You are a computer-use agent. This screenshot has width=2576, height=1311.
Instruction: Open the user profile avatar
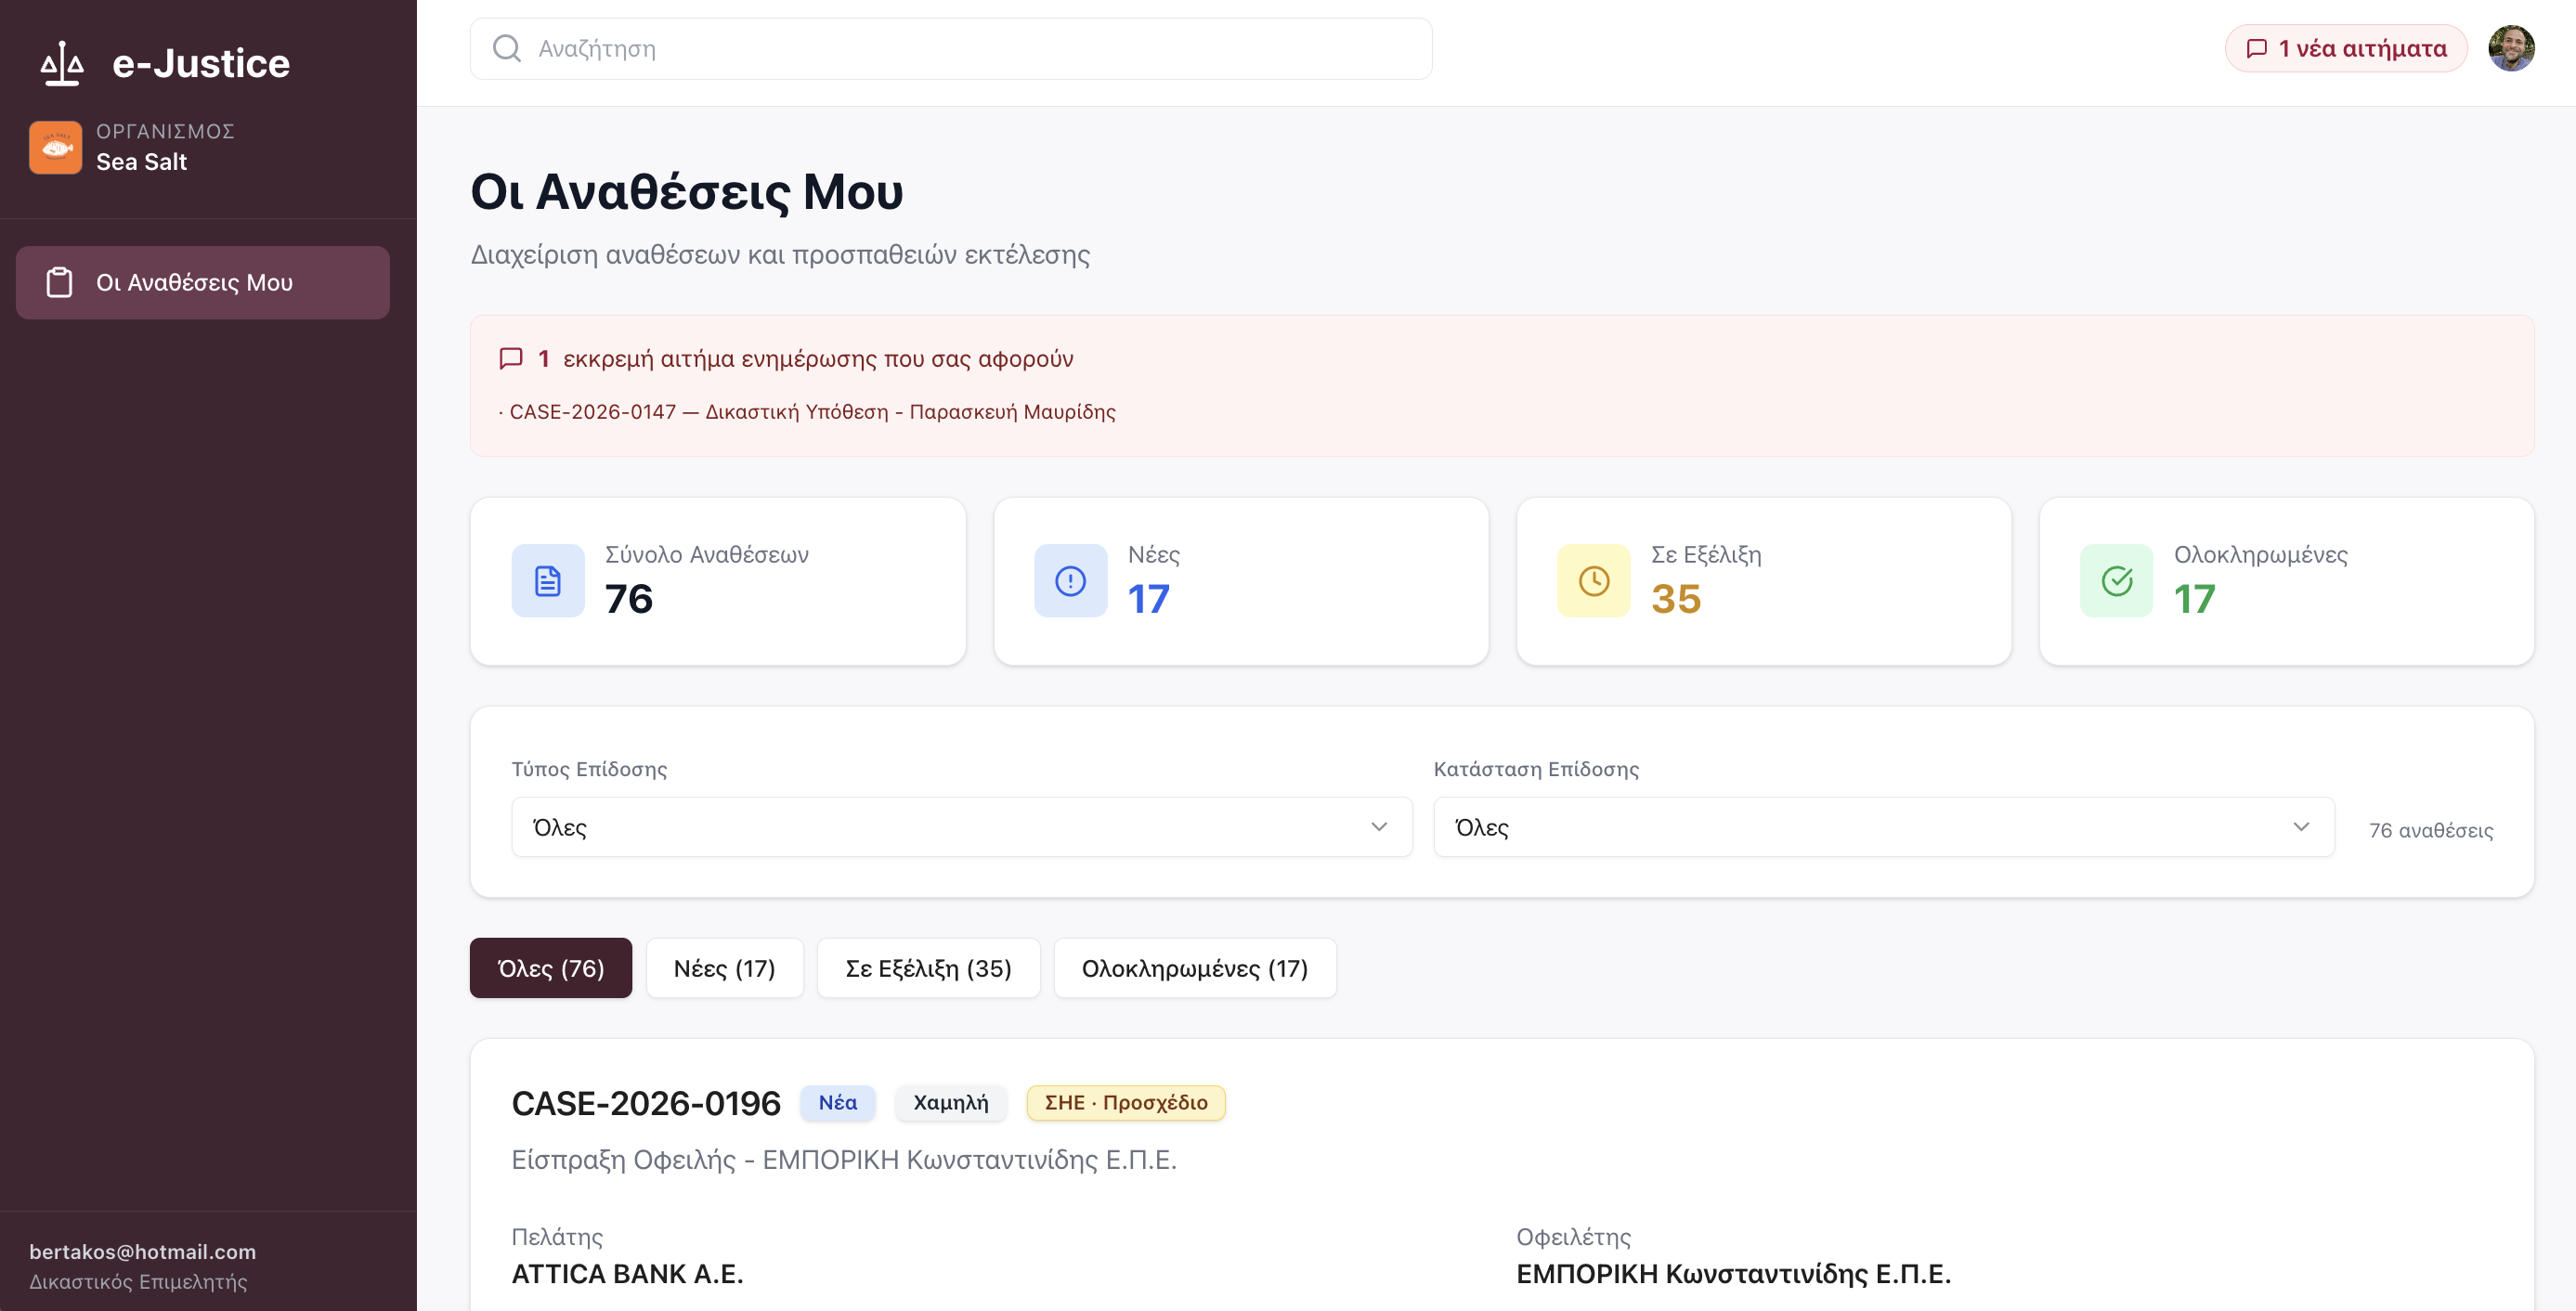[2511, 48]
